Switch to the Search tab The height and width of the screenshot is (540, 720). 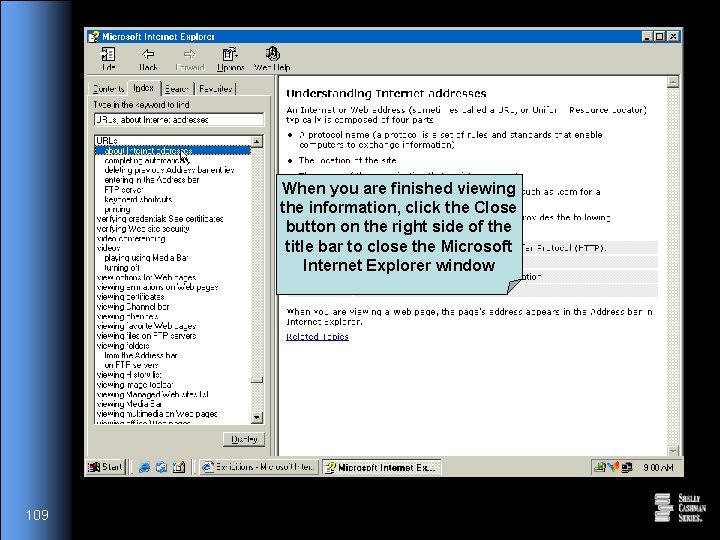click(177, 89)
